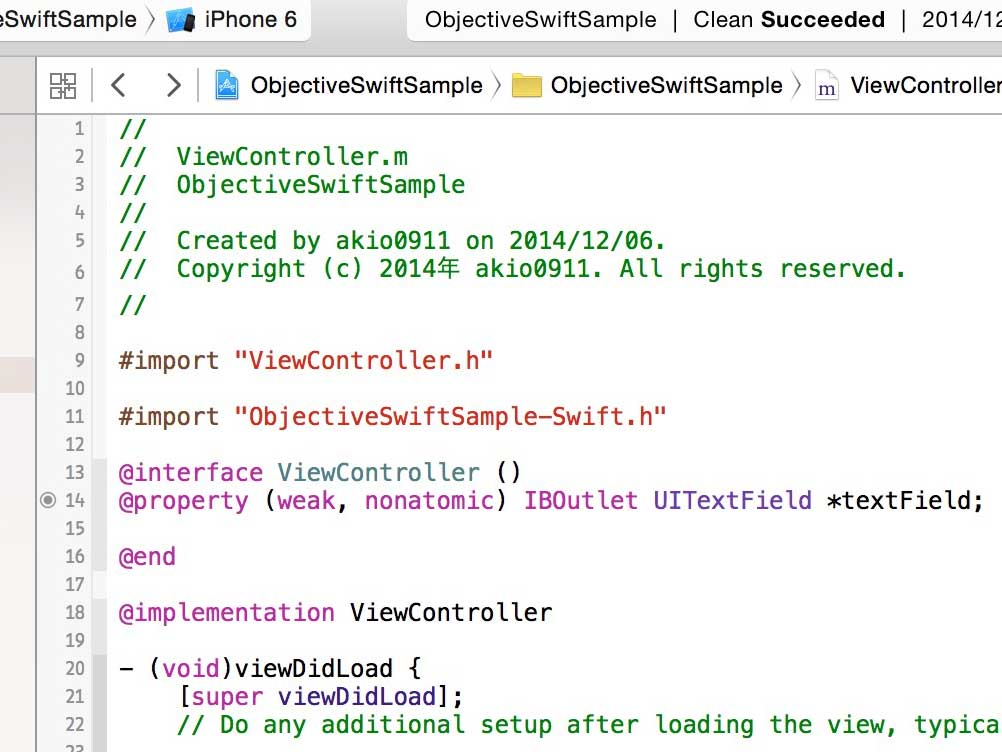Click the ObjectiveSwiftSample project file icon
The width and height of the screenshot is (1002, 752).
(226, 85)
